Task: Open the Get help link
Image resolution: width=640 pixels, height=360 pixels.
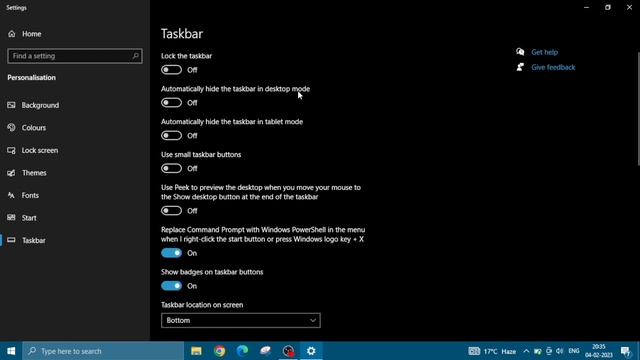Action: [x=544, y=52]
